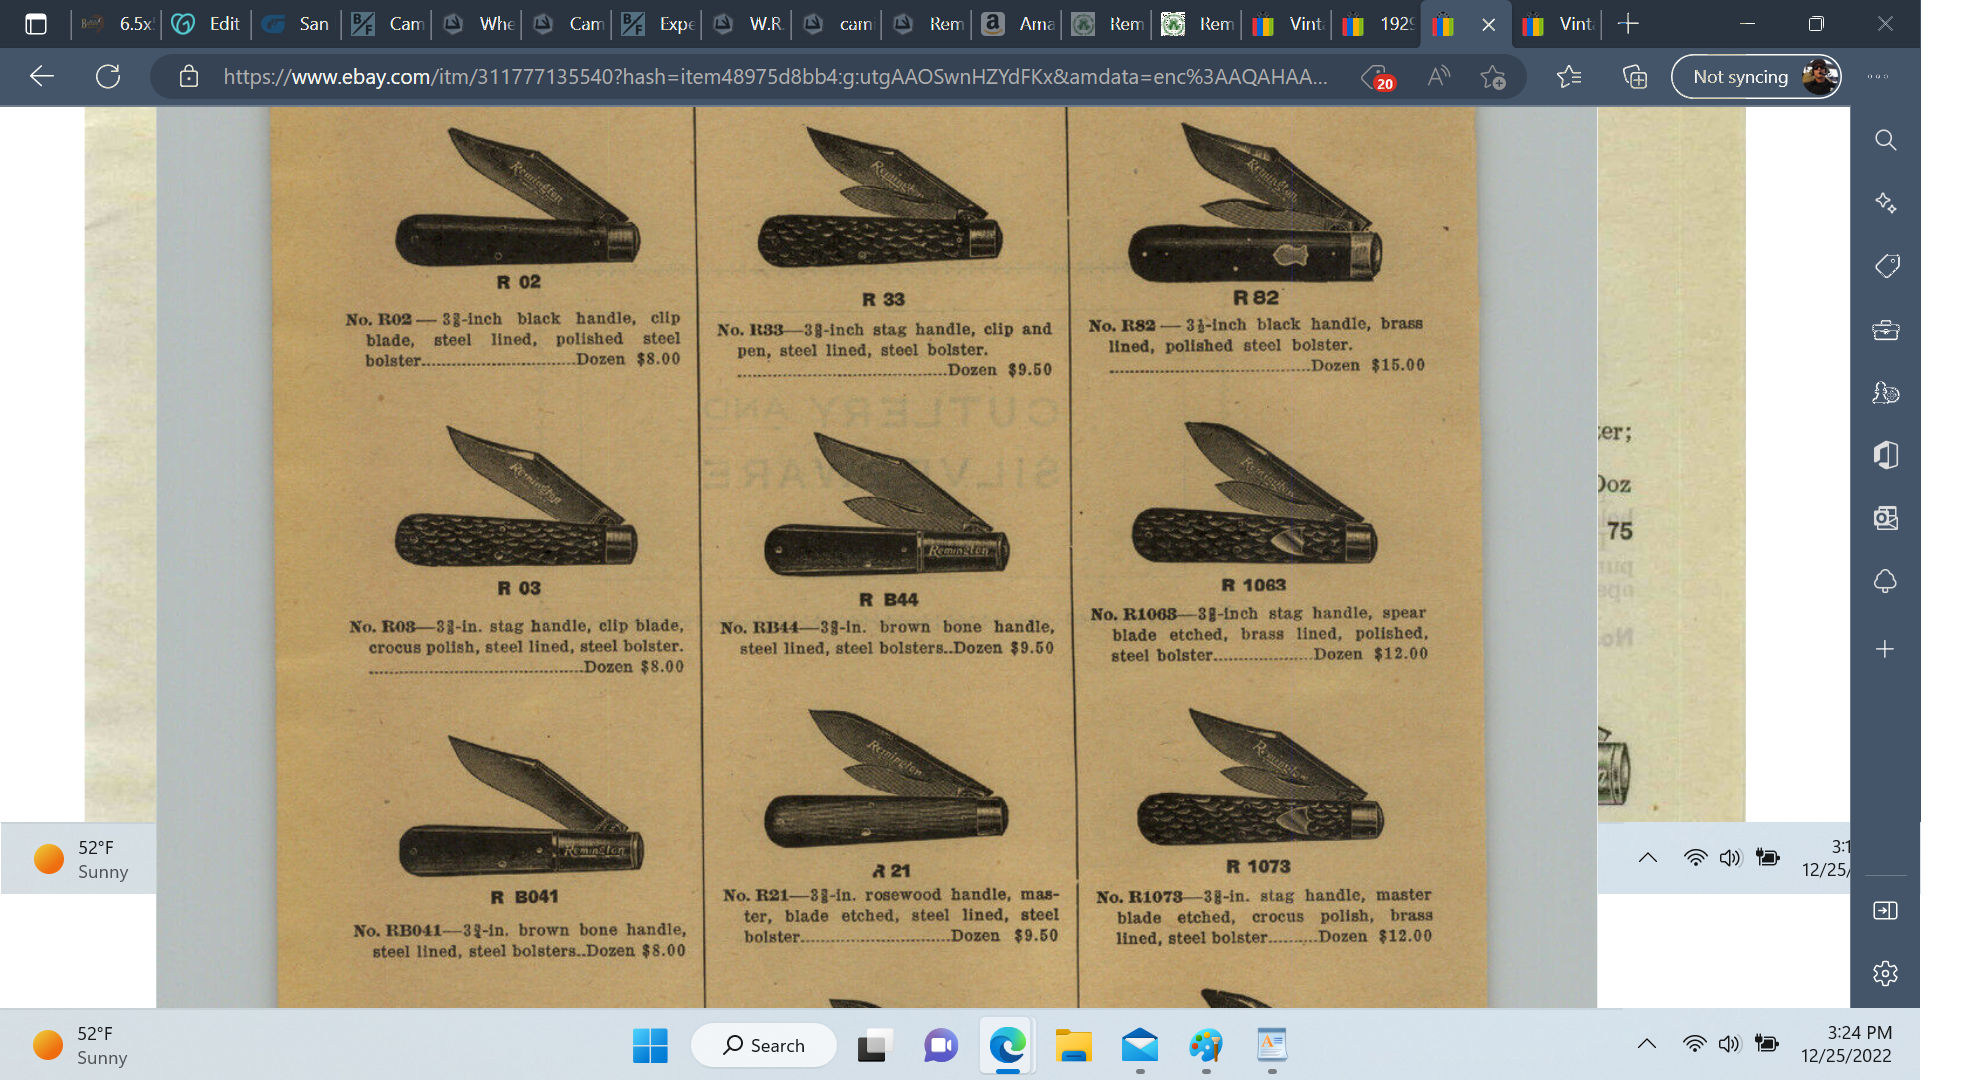Open Paint app on the taskbar
The image size is (1974, 1080).
tap(1206, 1046)
